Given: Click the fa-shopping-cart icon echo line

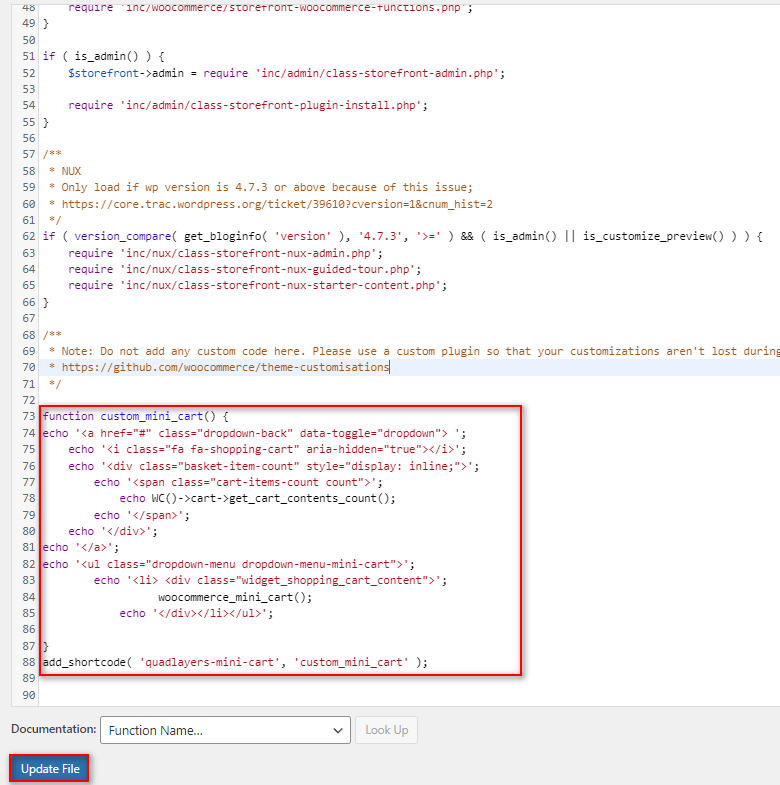Looking at the screenshot, I should (x=267, y=449).
